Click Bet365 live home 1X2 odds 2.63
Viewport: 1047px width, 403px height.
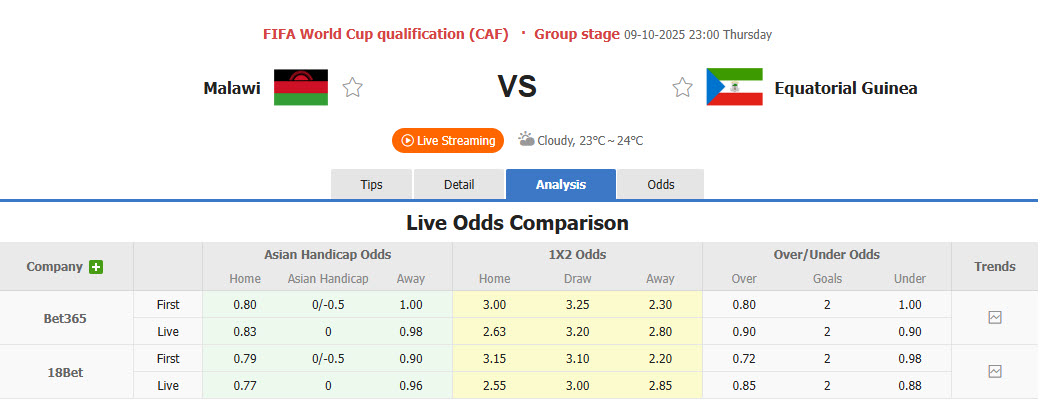(494, 331)
